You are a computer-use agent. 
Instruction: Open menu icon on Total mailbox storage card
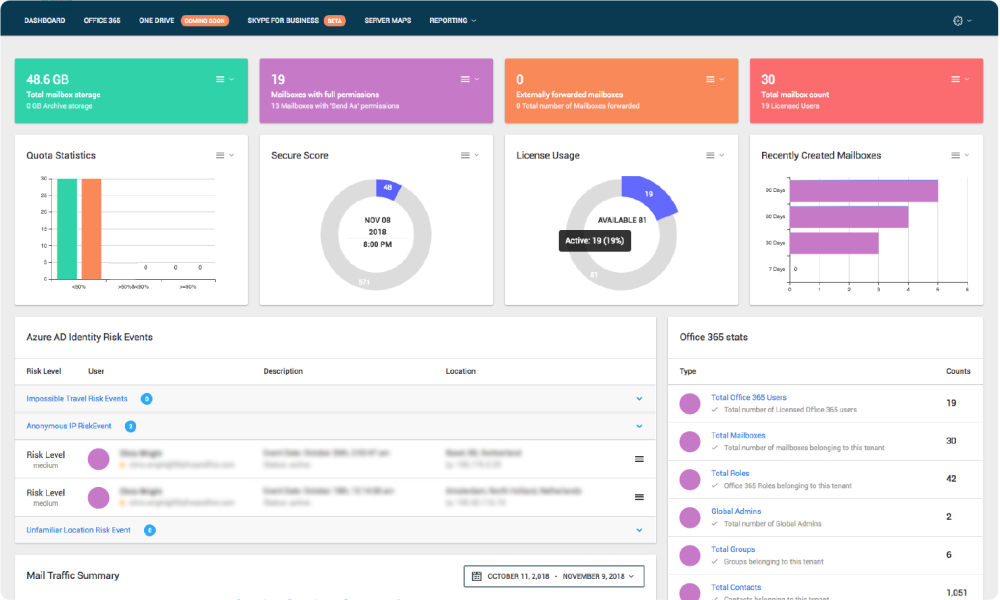pos(220,79)
